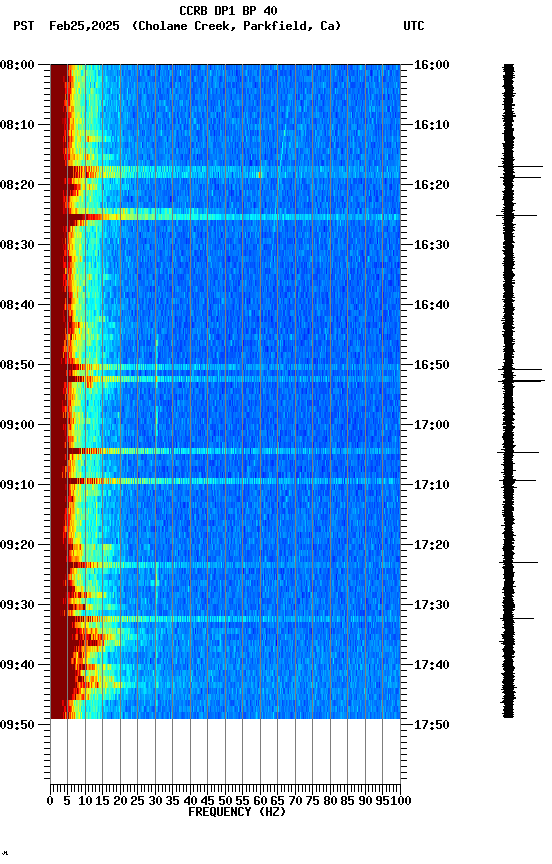Screen dimensions: 552x864
Task: Click the PST time label "08:10"
Action: coord(17,125)
